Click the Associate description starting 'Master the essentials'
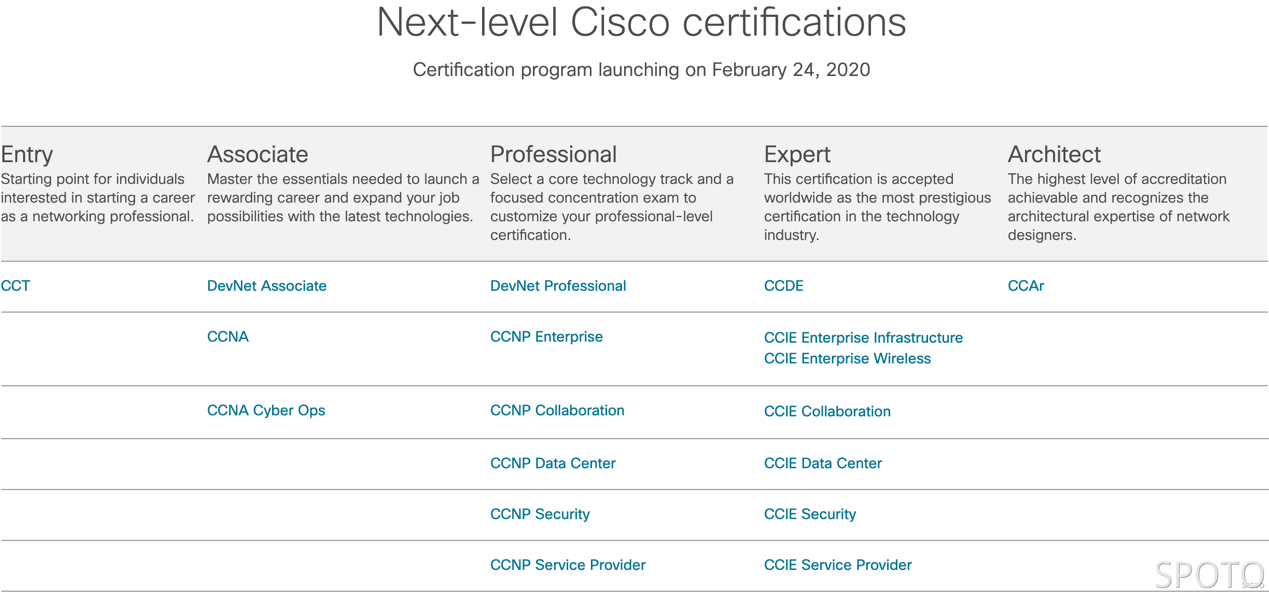The height and width of the screenshot is (593, 1269). pyautogui.click(x=343, y=198)
